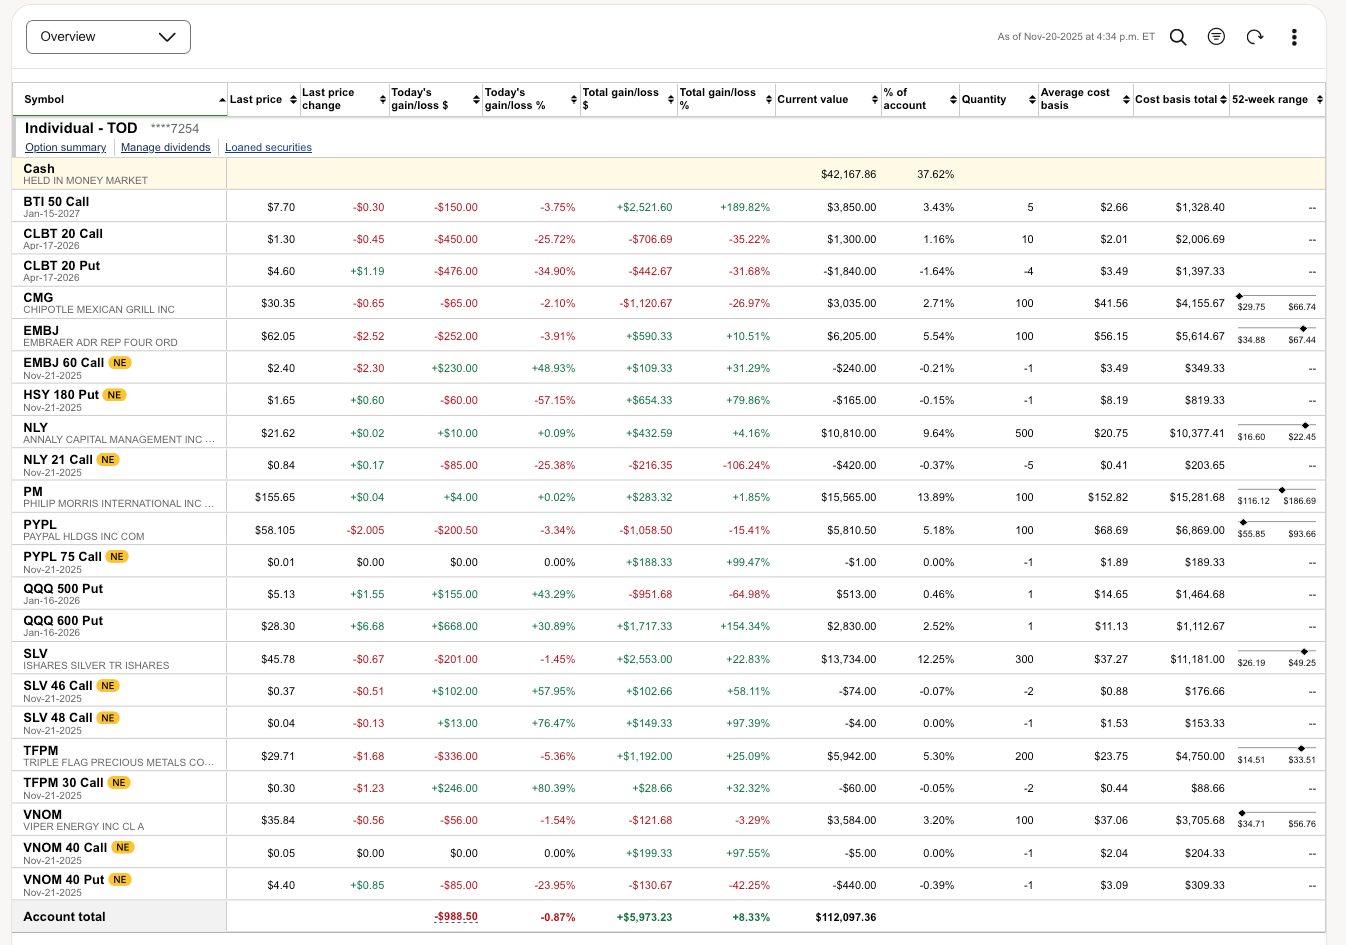Open the Overview view dropdown
The width and height of the screenshot is (1346, 945).
[x=108, y=37]
